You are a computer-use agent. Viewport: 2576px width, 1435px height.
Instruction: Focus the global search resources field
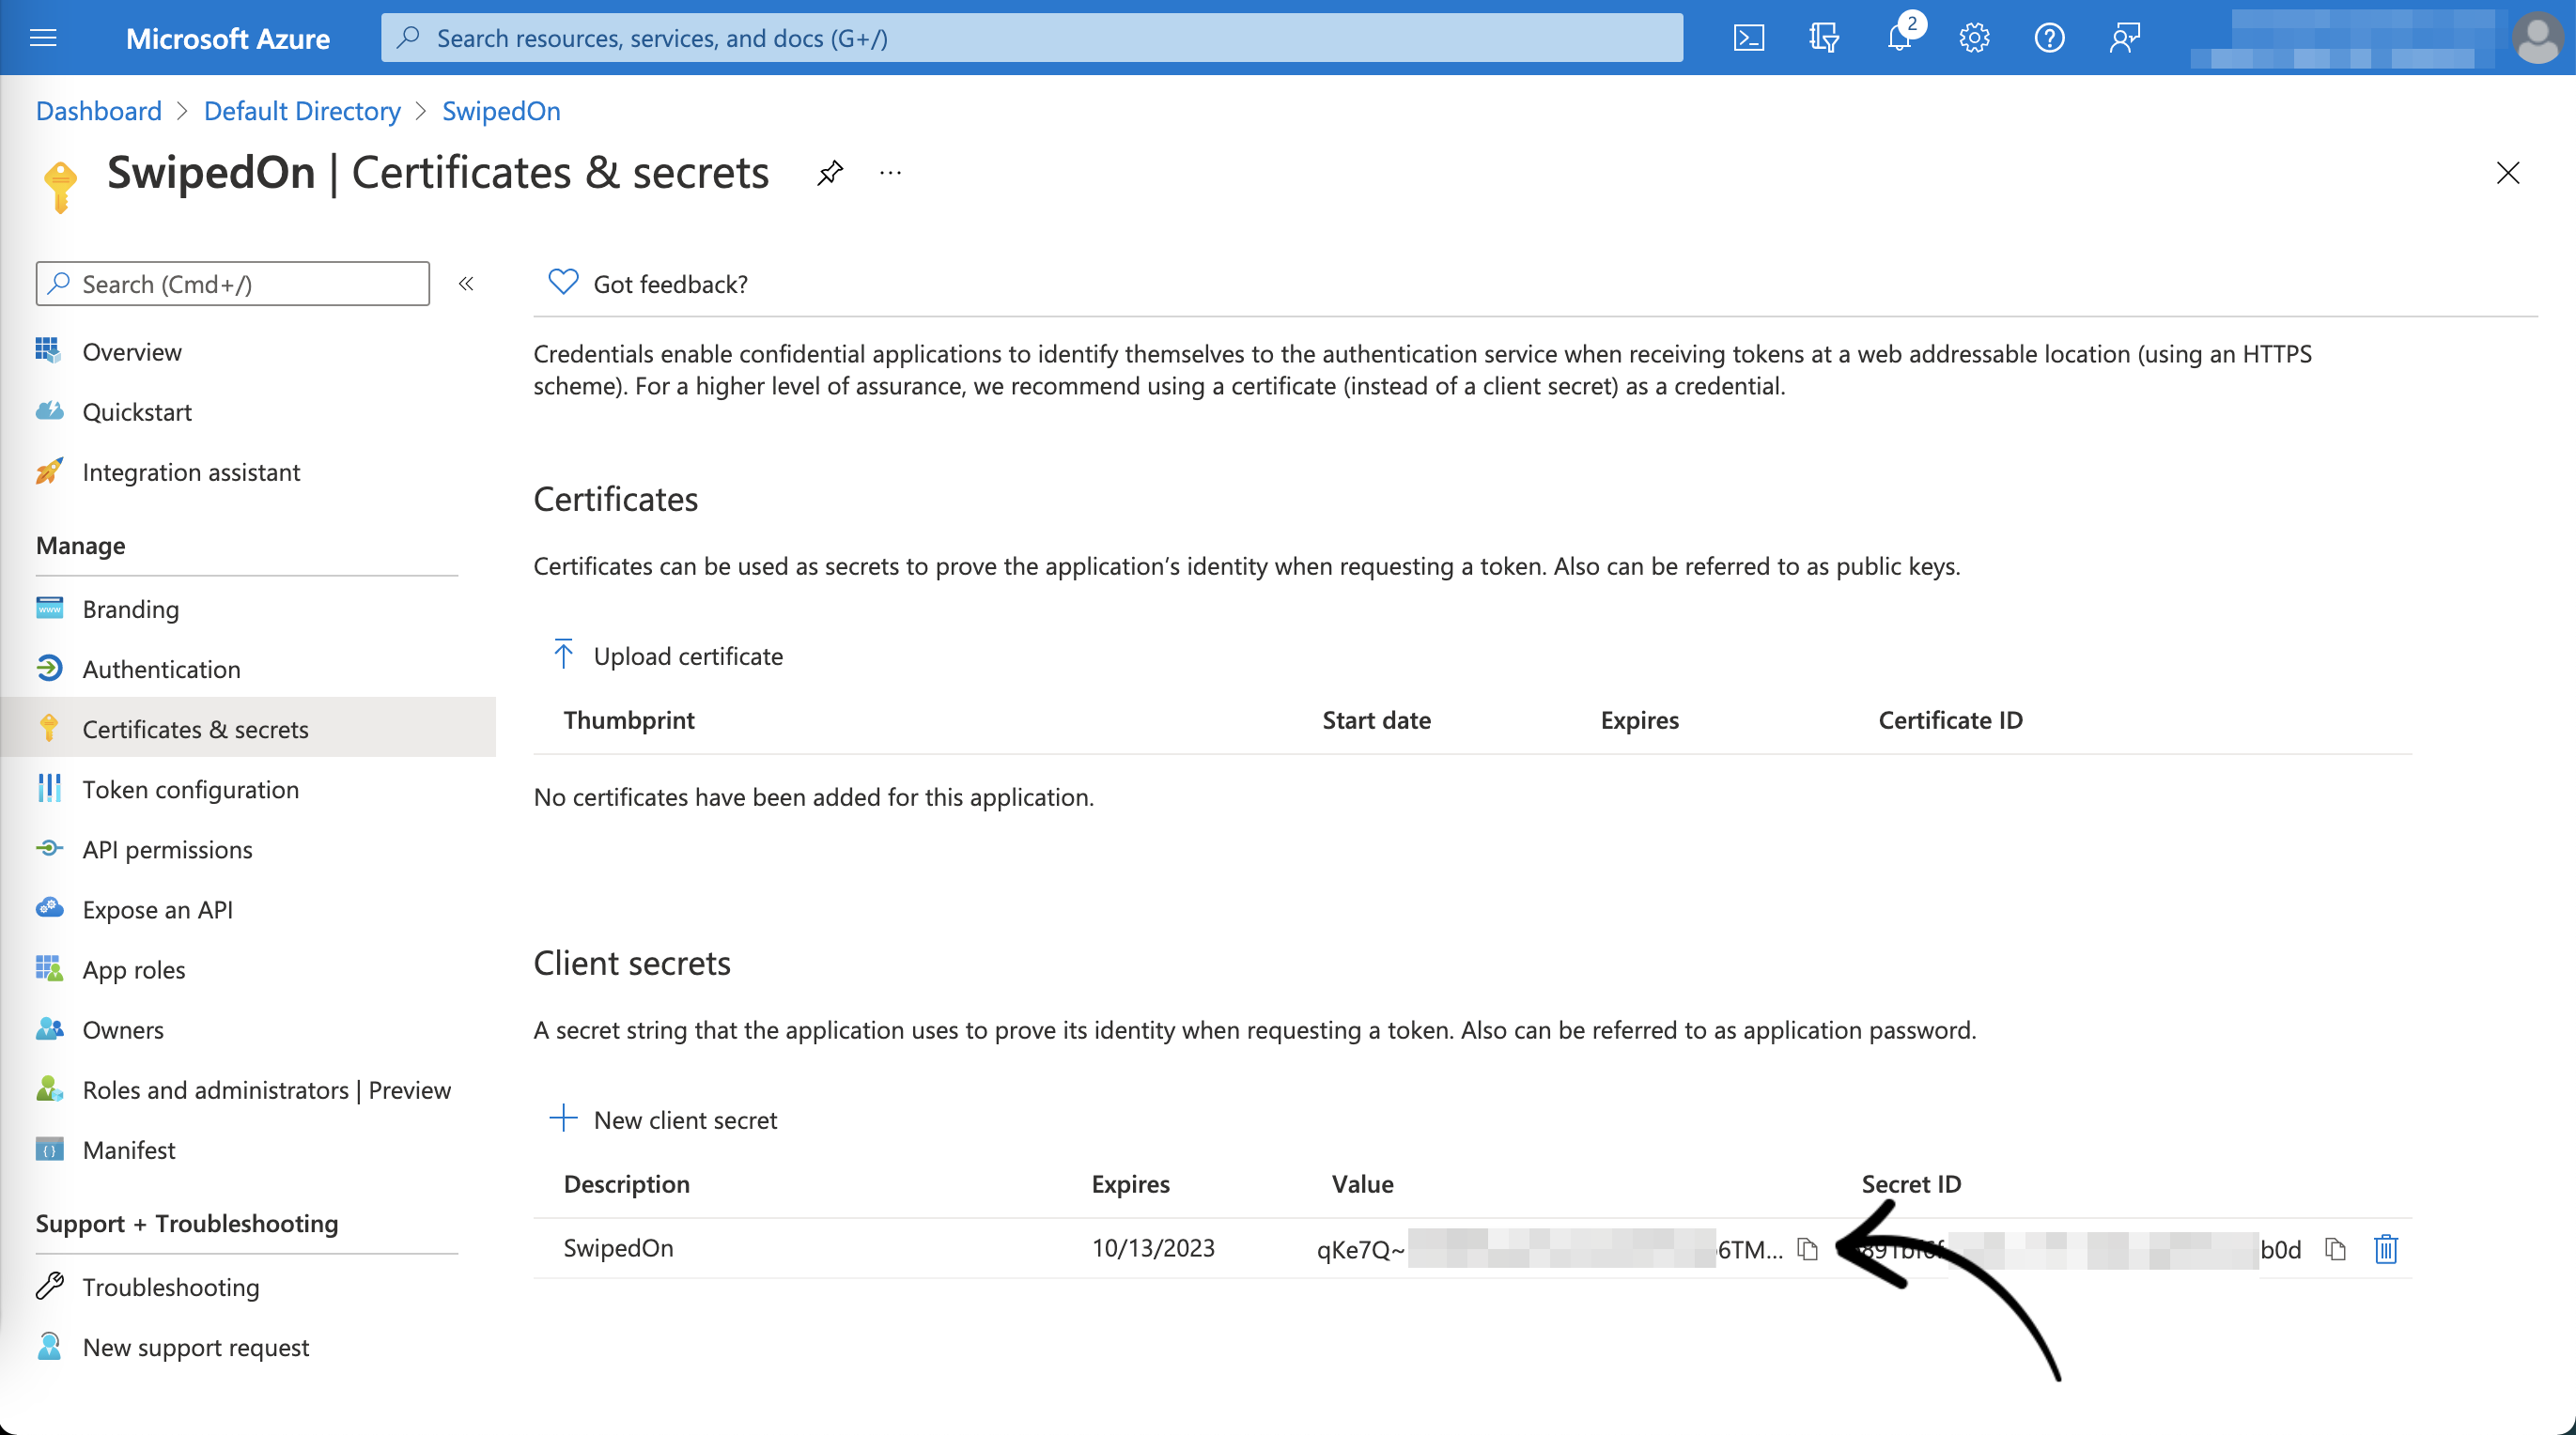[x=1031, y=38]
